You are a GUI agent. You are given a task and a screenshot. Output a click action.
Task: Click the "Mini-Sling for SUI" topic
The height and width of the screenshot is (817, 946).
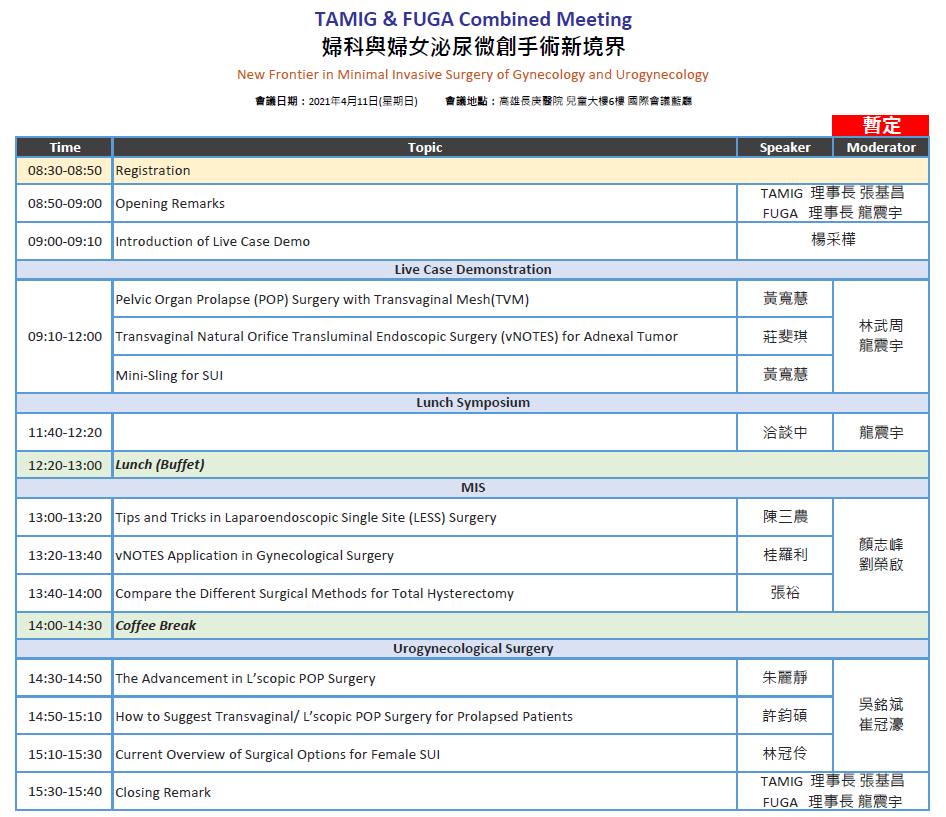coord(169,375)
